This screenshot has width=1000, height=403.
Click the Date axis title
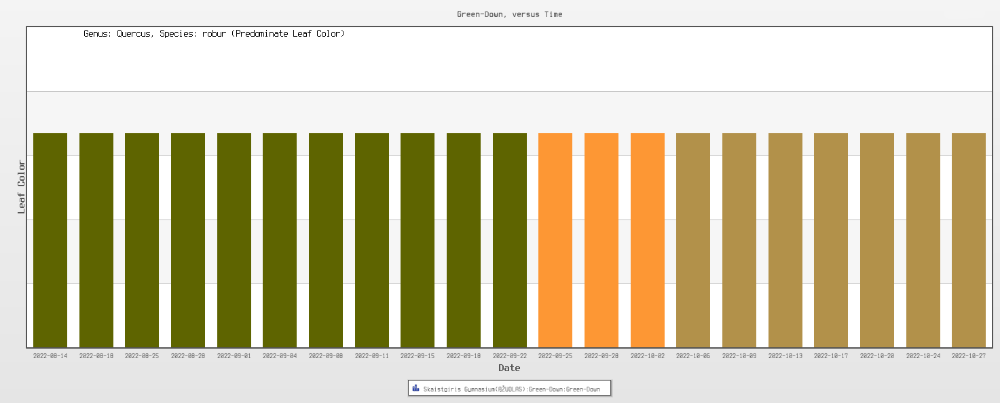pyautogui.click(x=509, y=368)
